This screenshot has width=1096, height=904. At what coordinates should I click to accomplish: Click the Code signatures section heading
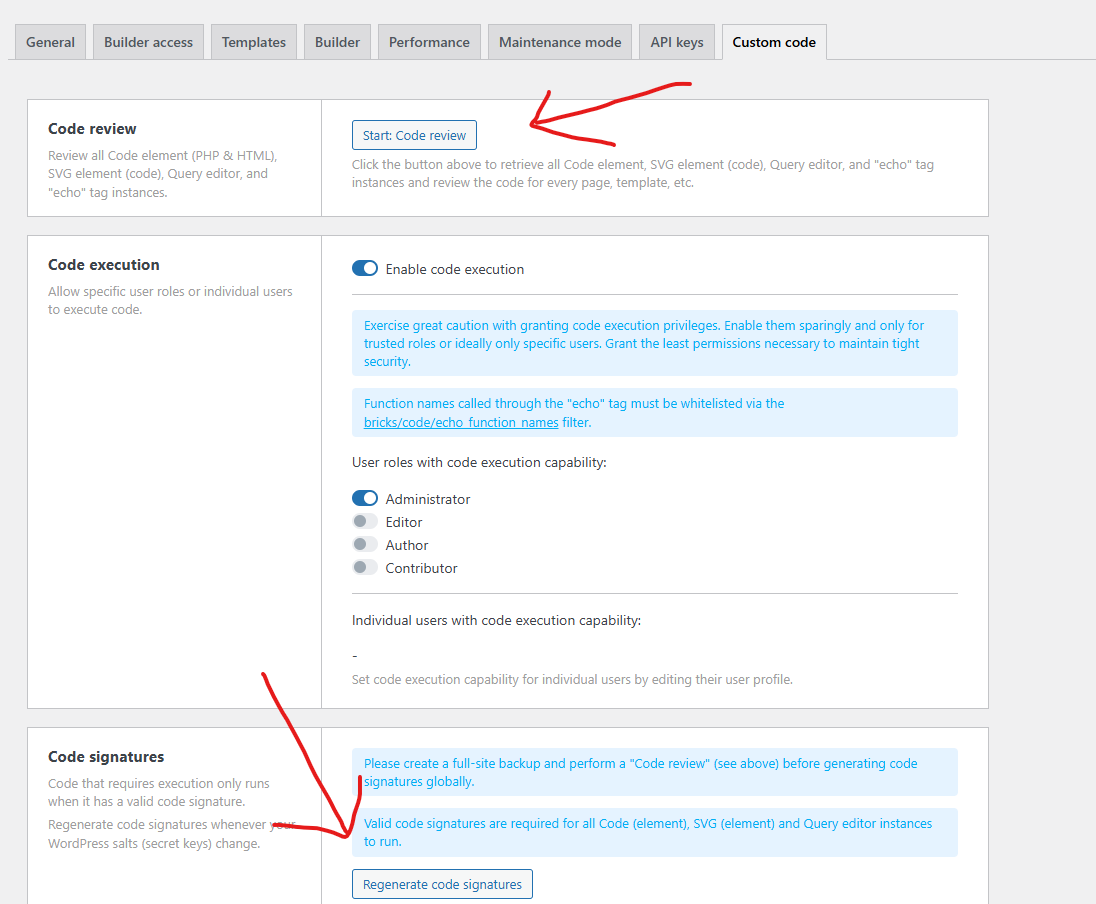(106, 756)
